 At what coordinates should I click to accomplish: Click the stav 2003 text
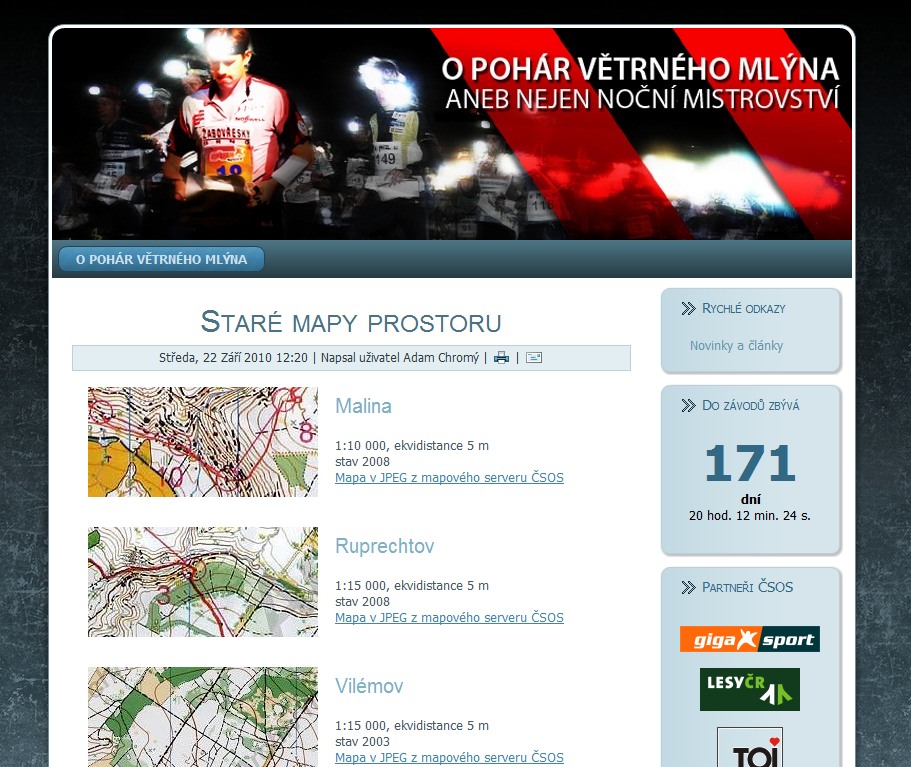[362, 741]
